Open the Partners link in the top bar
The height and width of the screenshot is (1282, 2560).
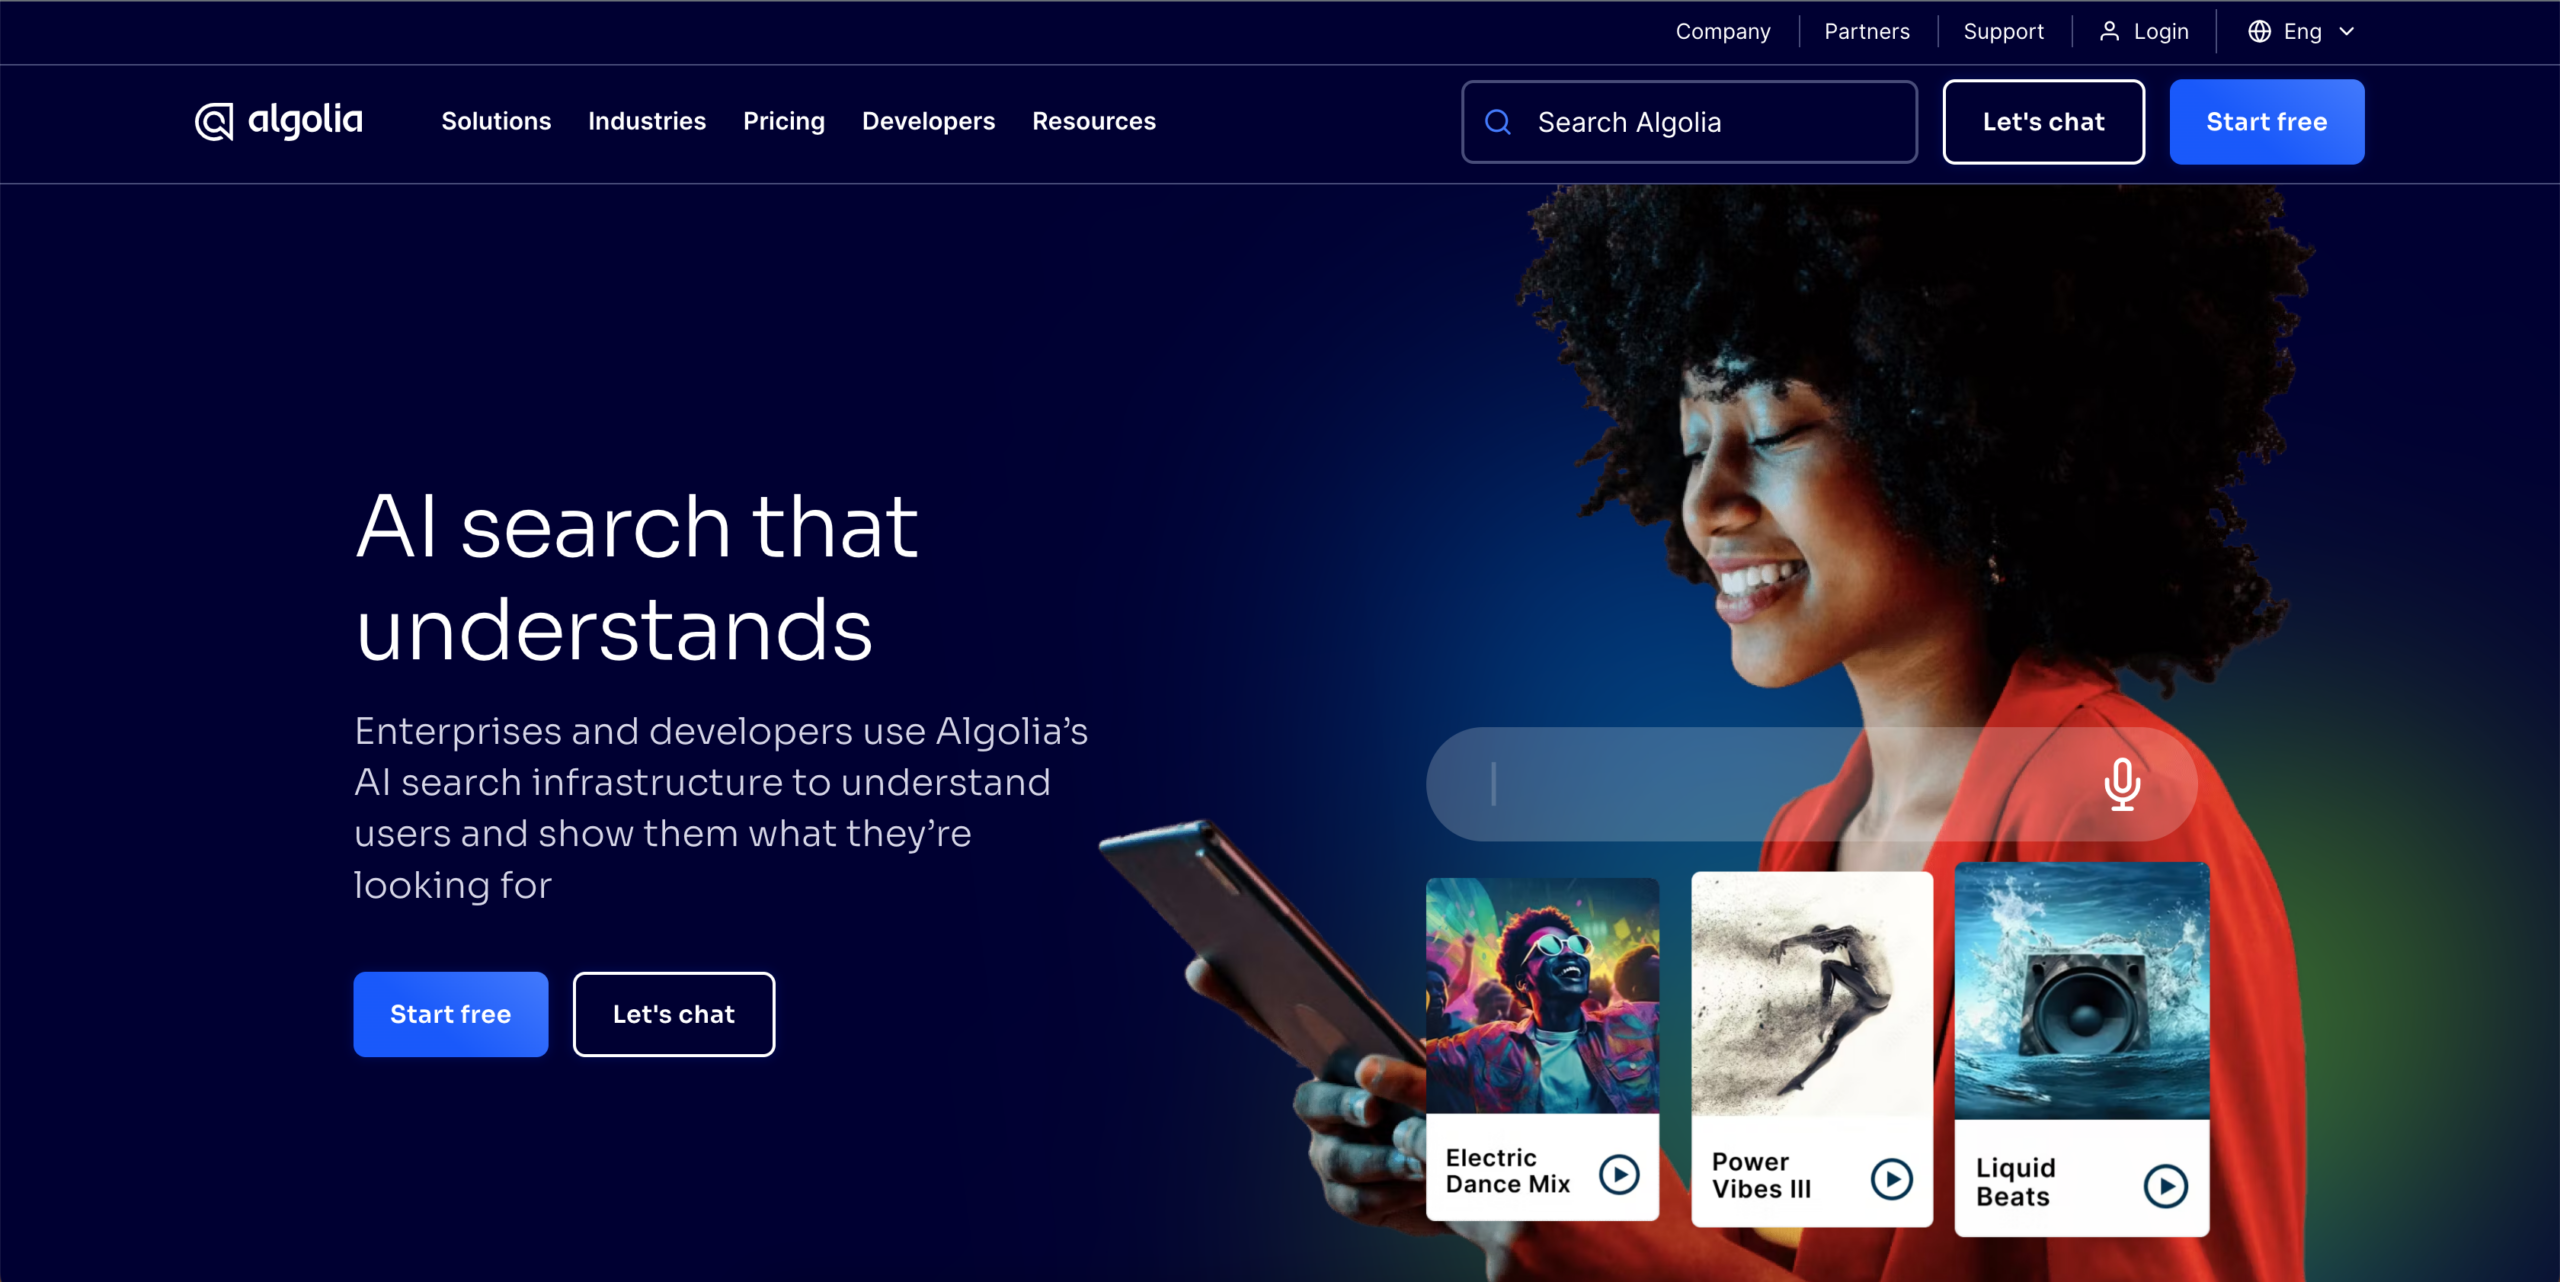[x=1867, y=32]
